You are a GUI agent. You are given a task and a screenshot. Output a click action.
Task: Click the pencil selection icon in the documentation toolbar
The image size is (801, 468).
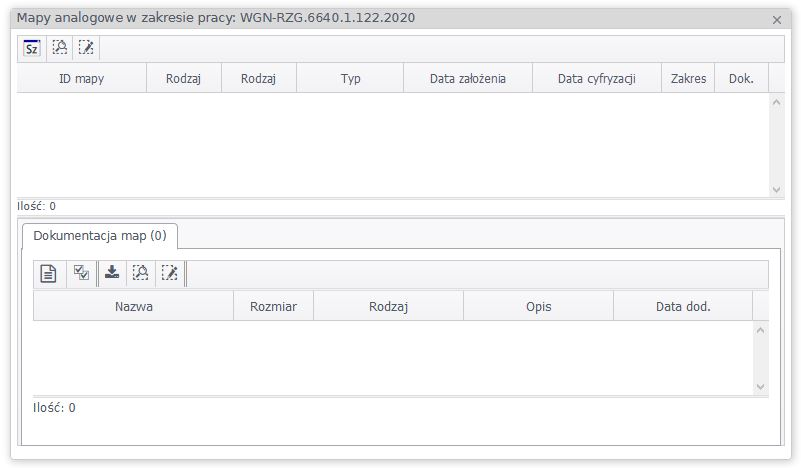(169, 273)
